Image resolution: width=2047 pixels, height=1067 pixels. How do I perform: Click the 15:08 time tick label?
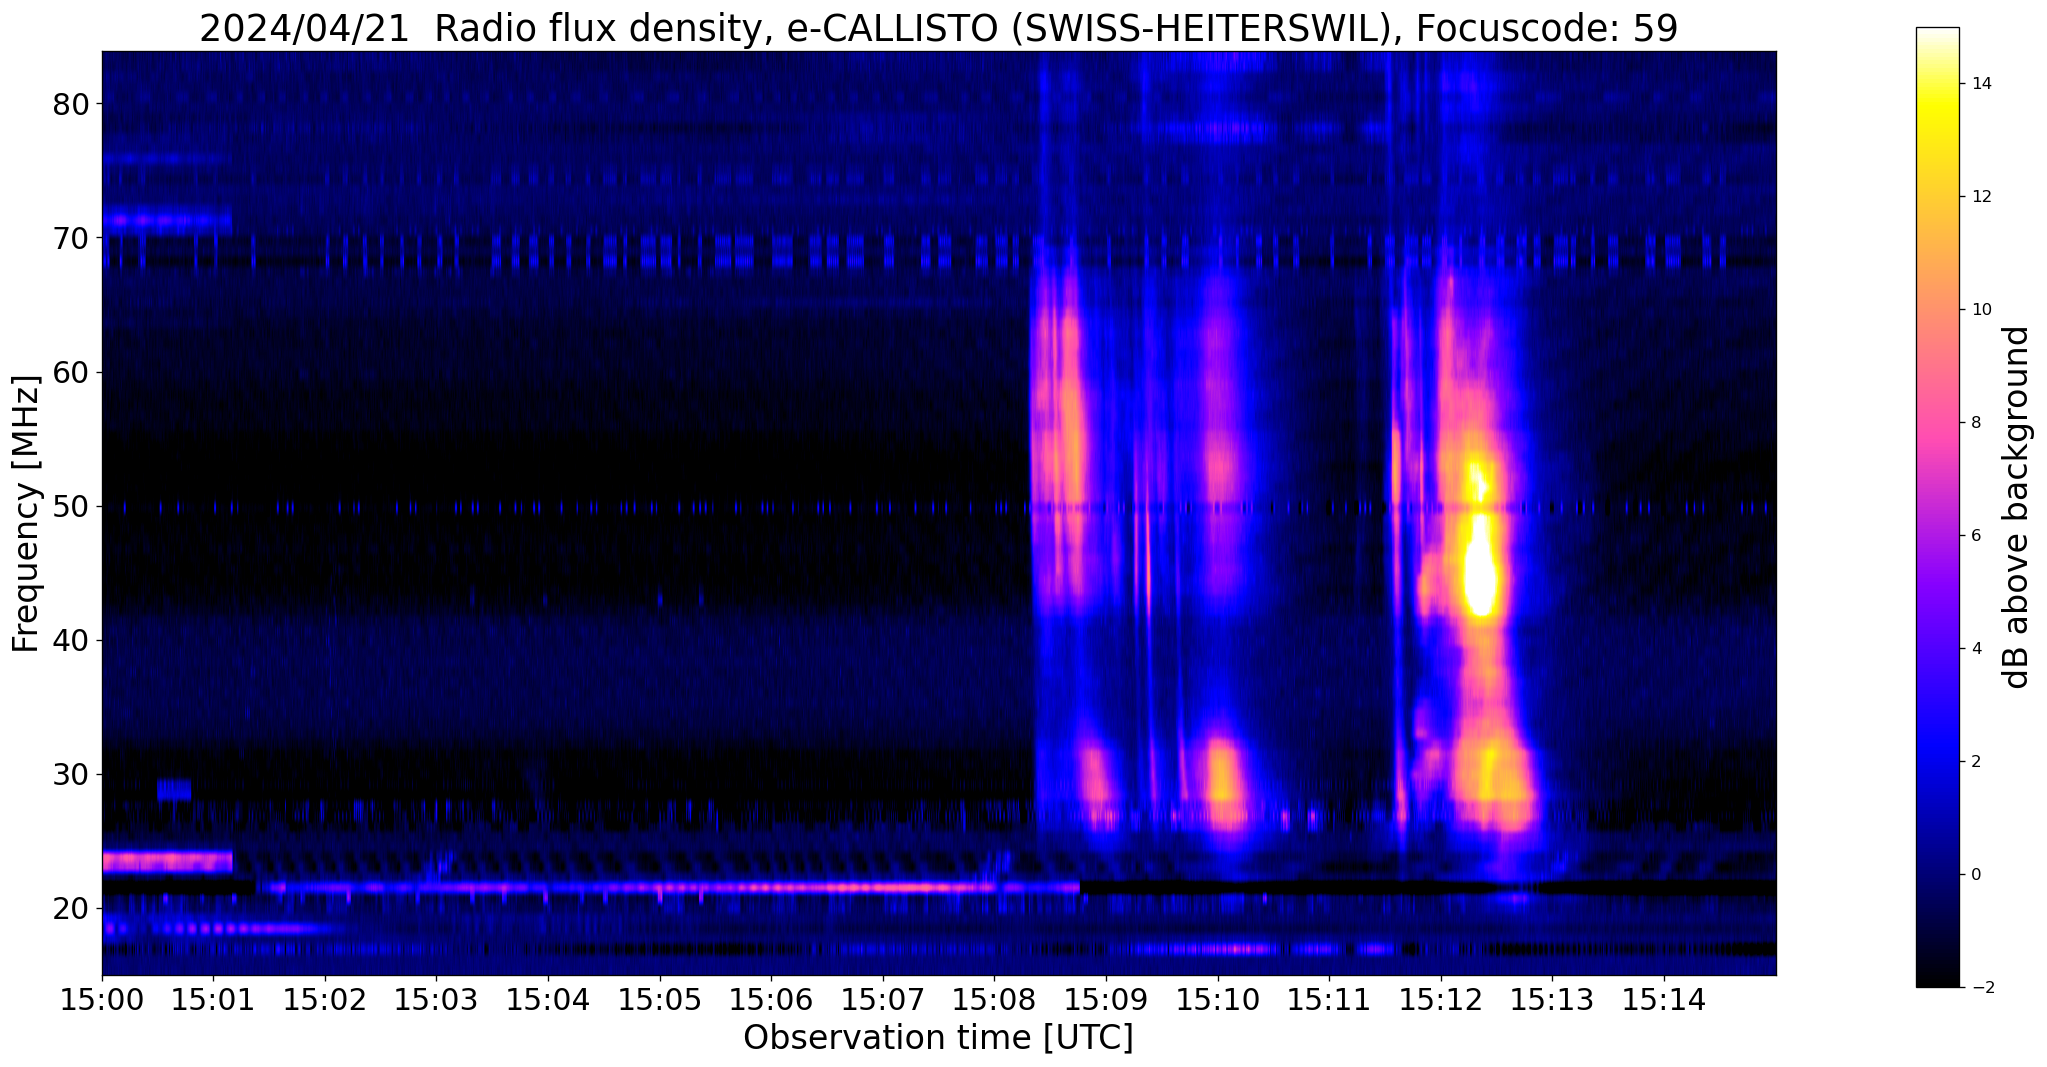[x=994, y=998]
